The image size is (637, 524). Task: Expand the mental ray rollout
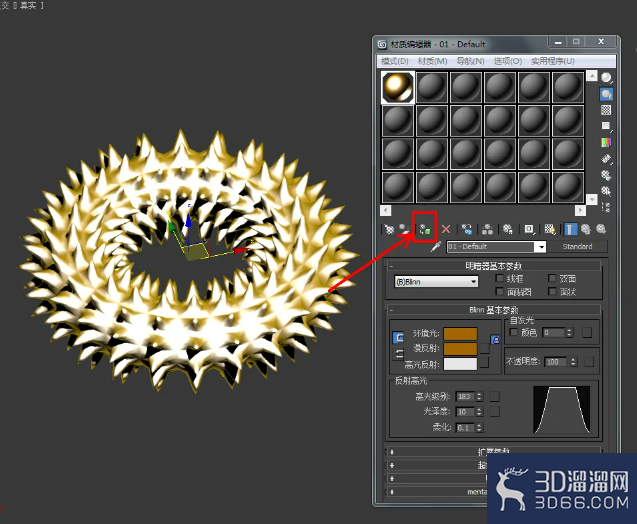[437, 492]
